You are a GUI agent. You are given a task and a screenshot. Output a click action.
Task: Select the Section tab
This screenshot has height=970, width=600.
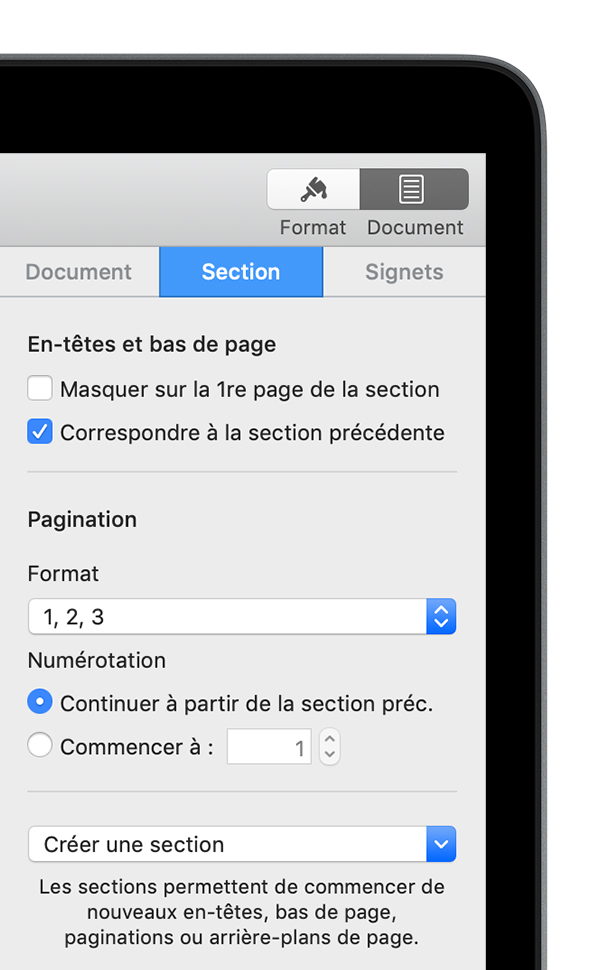tap(241, 272)
